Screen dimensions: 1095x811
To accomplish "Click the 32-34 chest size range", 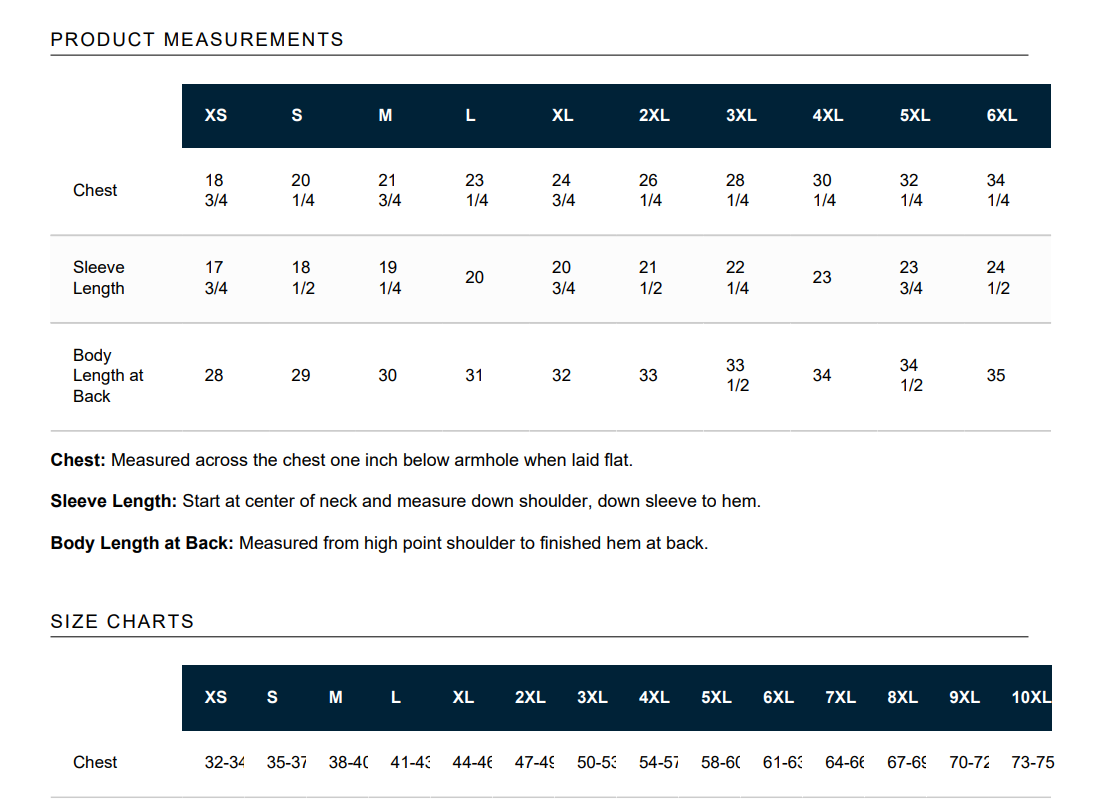I will point(225,762).
